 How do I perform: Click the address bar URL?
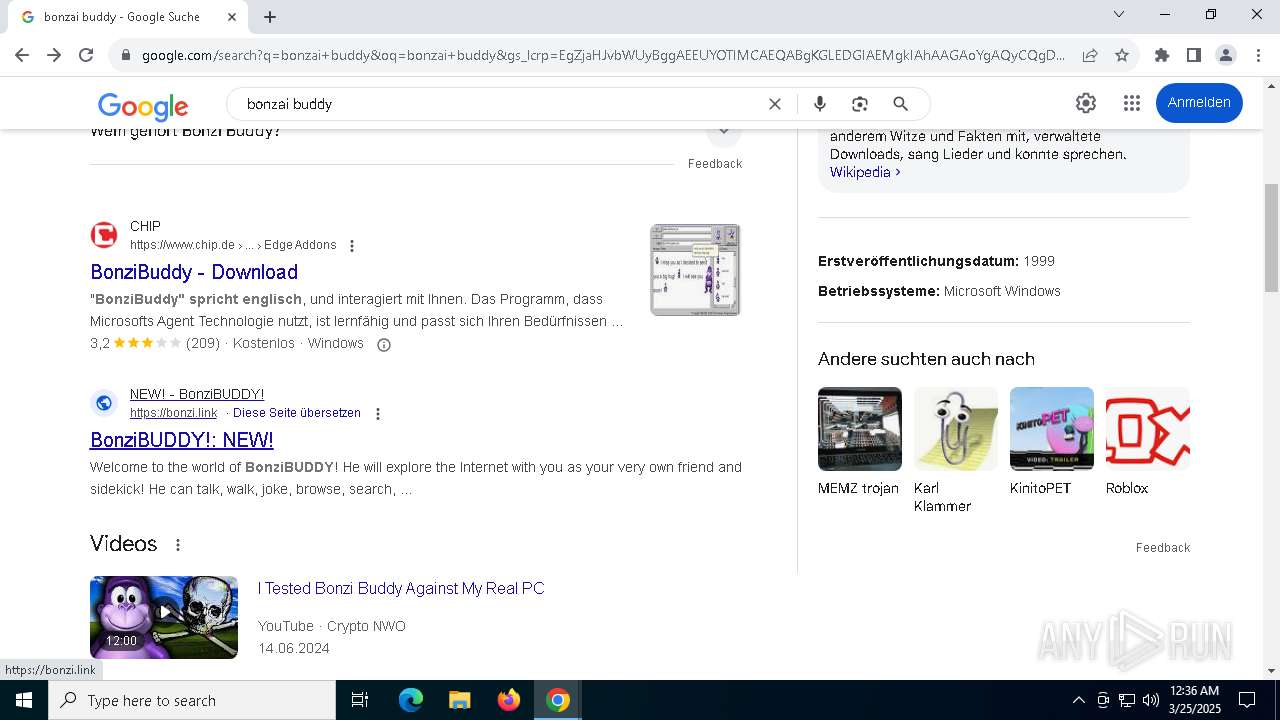point(603,56)
